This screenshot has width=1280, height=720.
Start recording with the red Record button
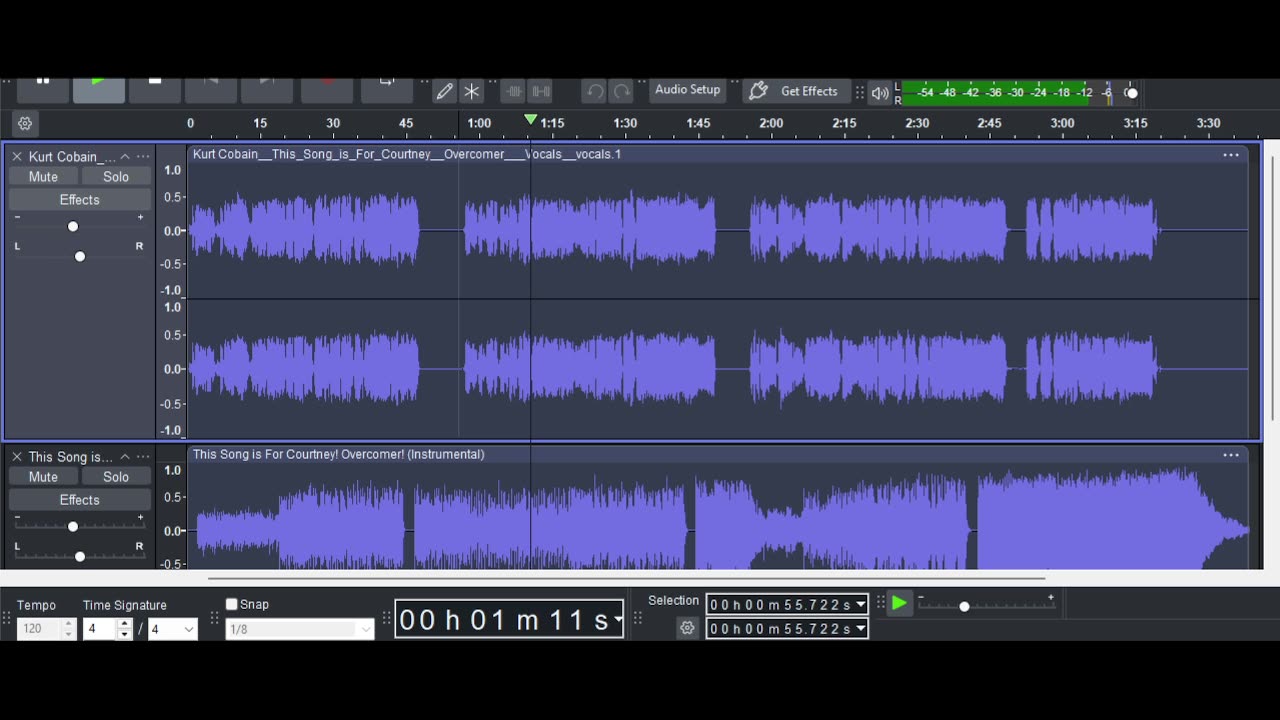[327, 90]
